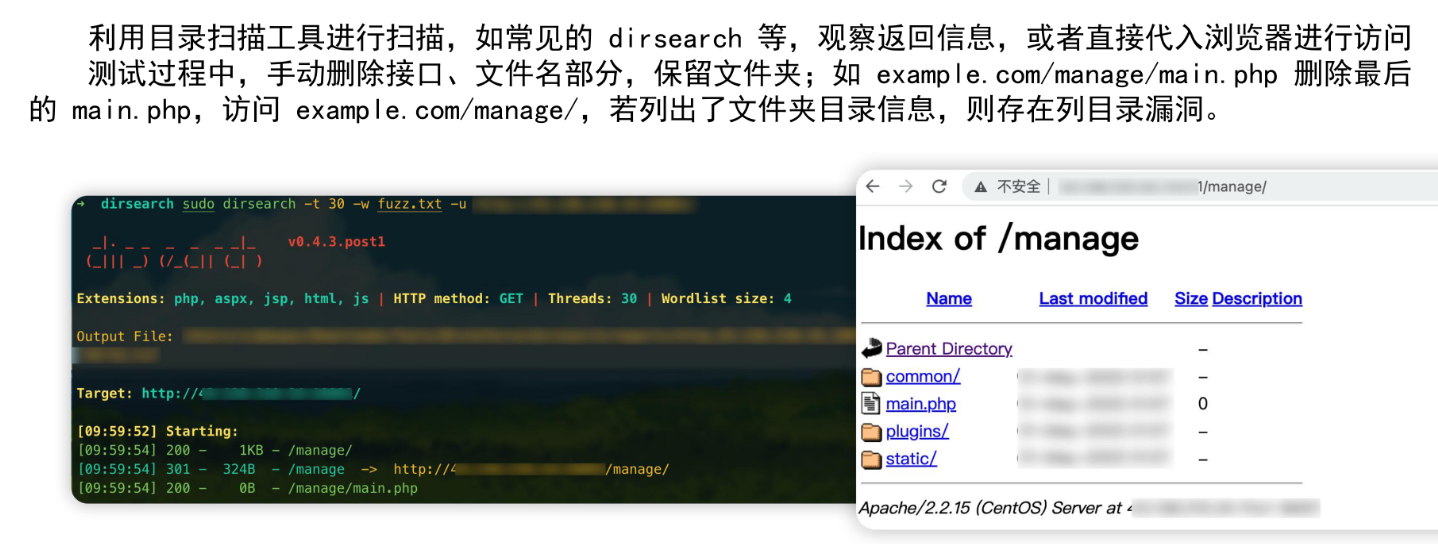Click the not-secure warning triangle icon
Viewport: 1438px width, 544px height.
(981, 187)
